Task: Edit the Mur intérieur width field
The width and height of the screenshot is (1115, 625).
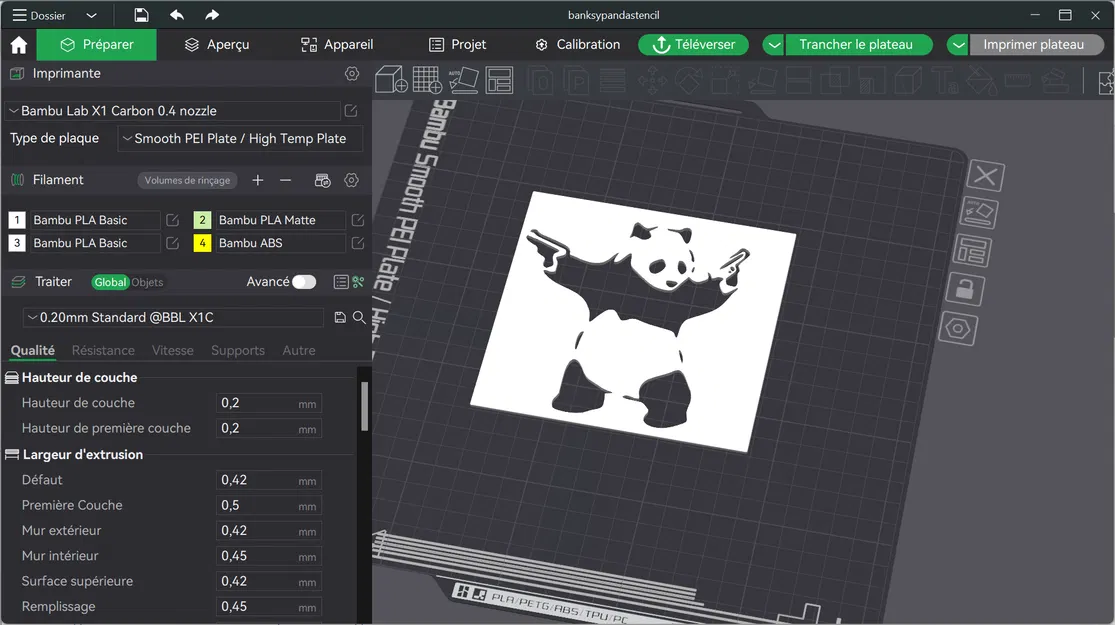Action: pyautogui.click(x=269, y=556)
